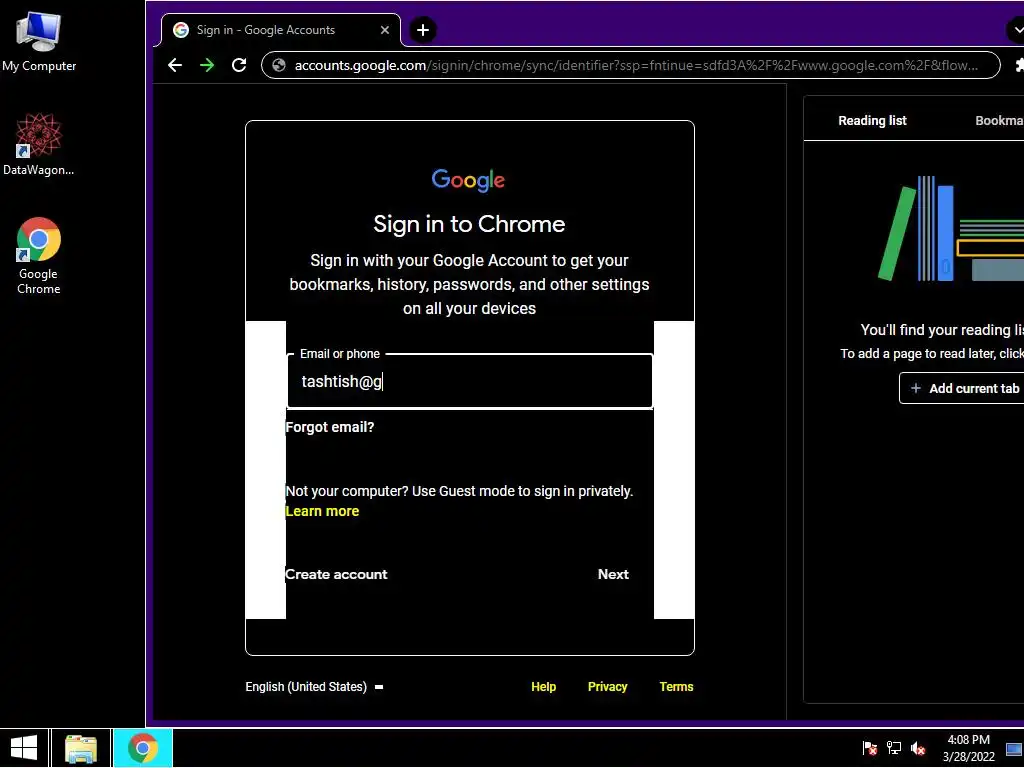1024x768 pixels.
Task: Open the Terms footer link
Action: tap(676, 687)
